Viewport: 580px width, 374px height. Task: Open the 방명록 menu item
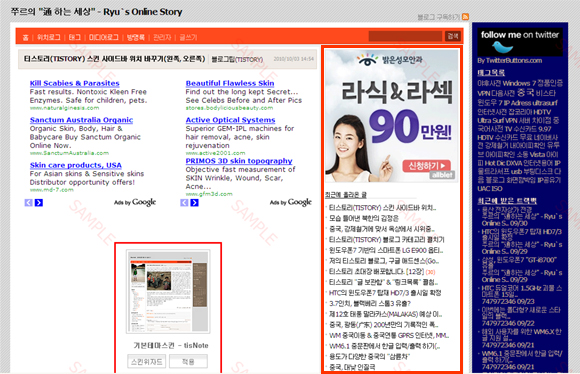(x=136, y=37)
